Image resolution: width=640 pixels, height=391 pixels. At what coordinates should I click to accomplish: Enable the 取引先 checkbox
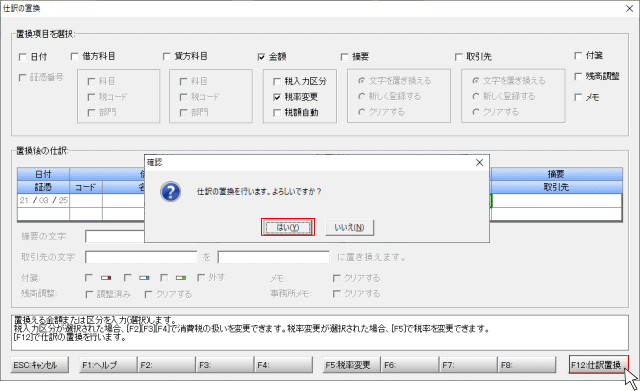click(x=459, y=57)
